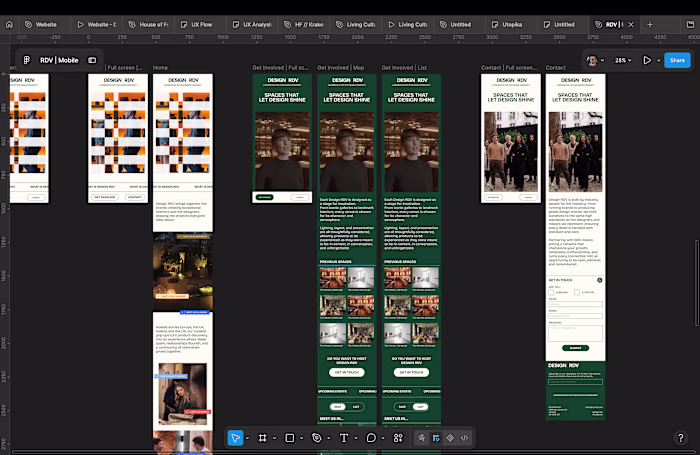Check the brand checkbox in Contact form
Image resolution: width=700 pixels, height=455 pixels.
point(551,292)
